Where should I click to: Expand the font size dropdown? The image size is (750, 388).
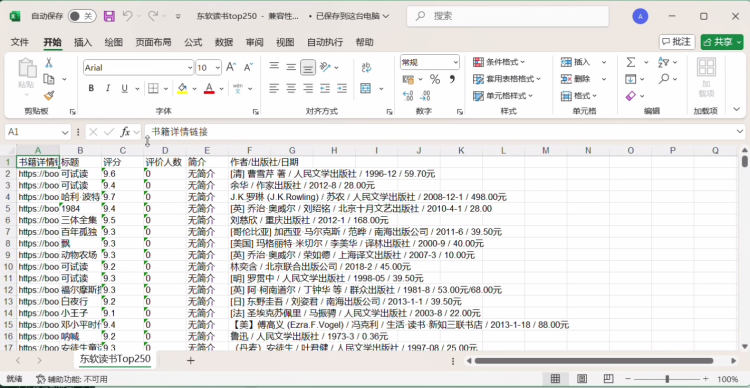tap(217, 68)
